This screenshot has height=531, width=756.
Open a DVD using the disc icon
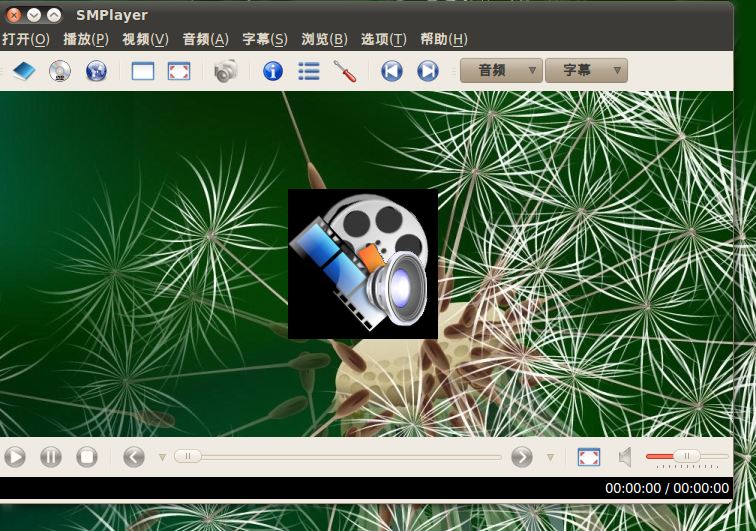click(x=60, y=71)
